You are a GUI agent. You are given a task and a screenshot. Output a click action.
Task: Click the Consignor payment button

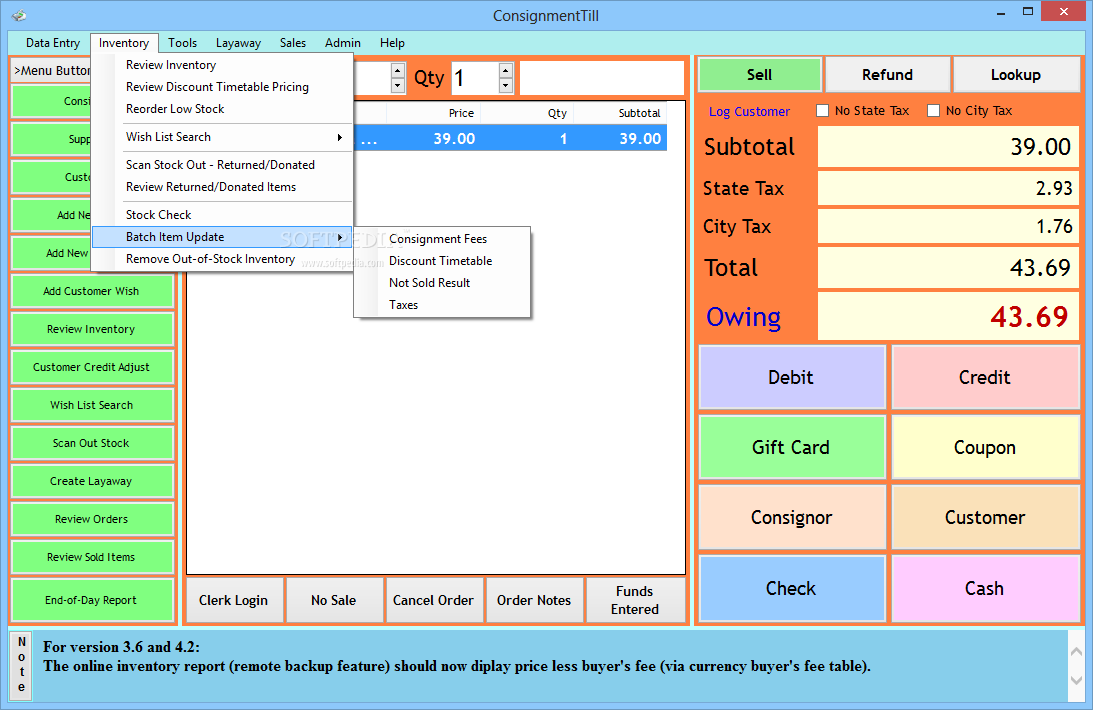pyautogui.click(x=791, y=518)
